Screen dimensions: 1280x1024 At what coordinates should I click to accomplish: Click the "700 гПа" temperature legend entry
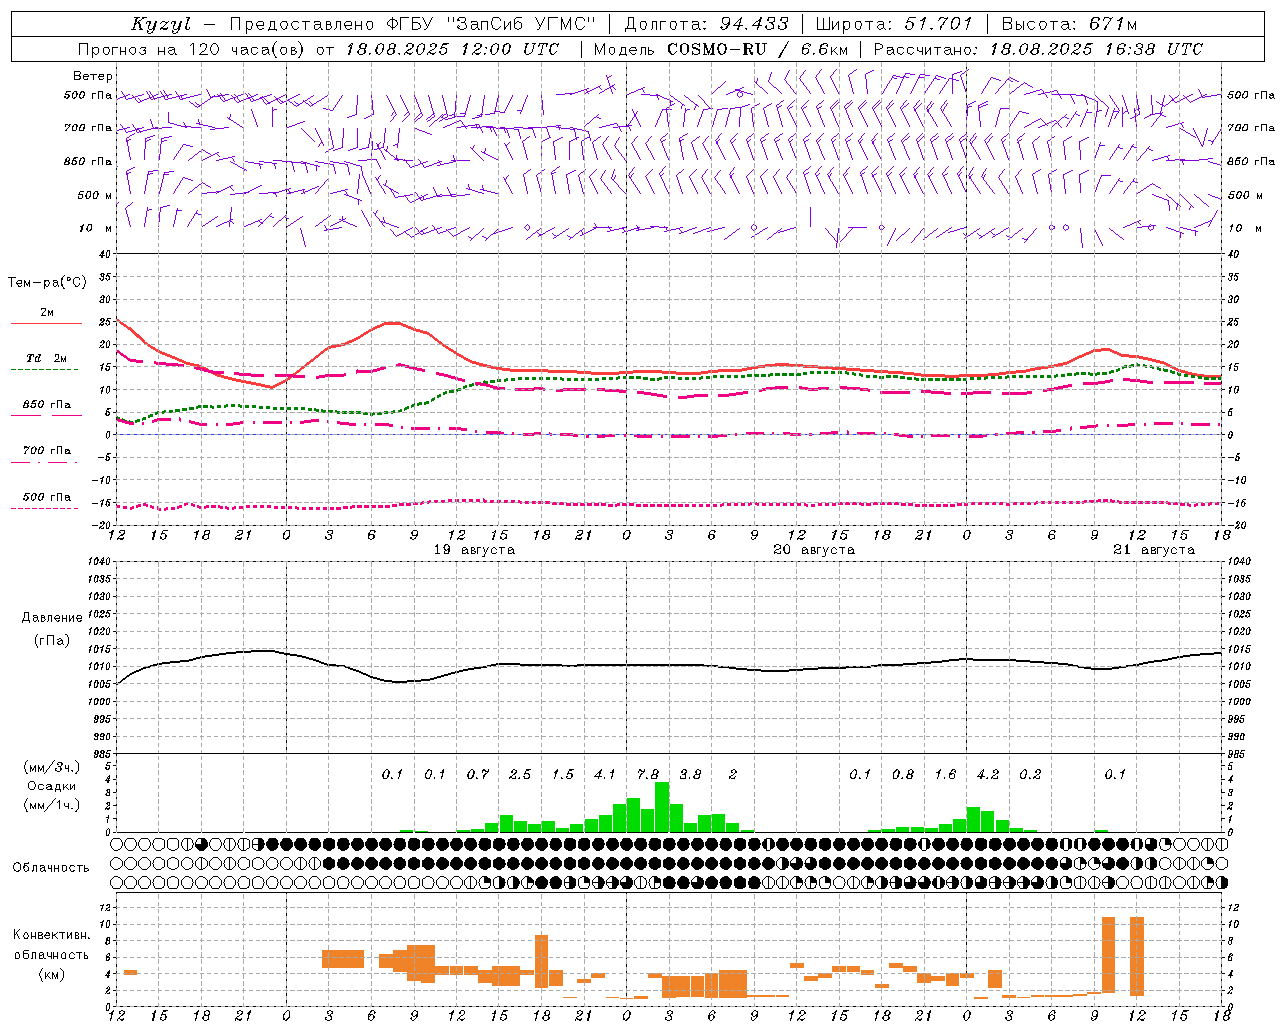46,451
